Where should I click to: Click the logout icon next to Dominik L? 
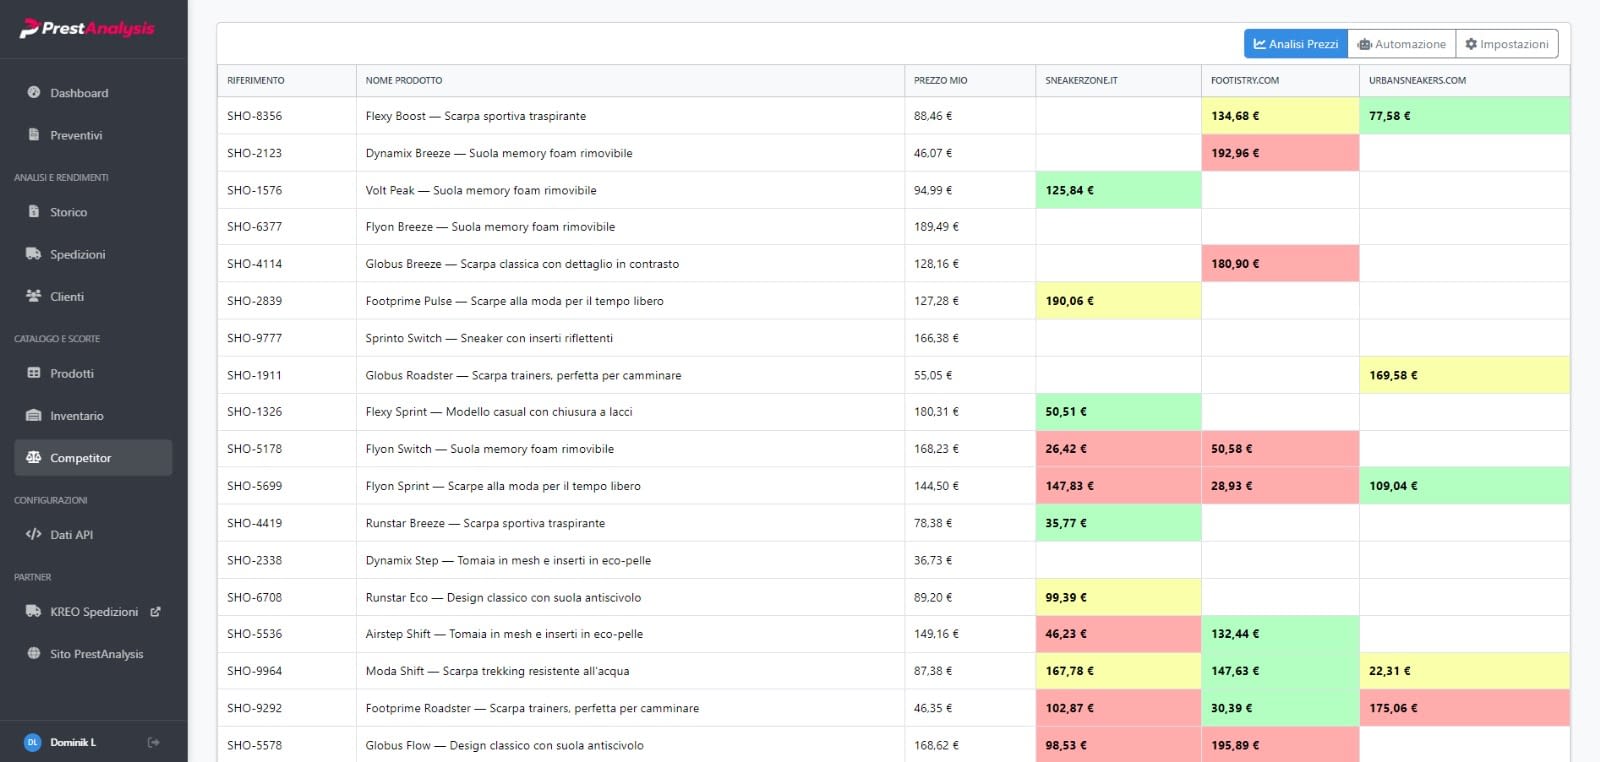coord(153,742)
